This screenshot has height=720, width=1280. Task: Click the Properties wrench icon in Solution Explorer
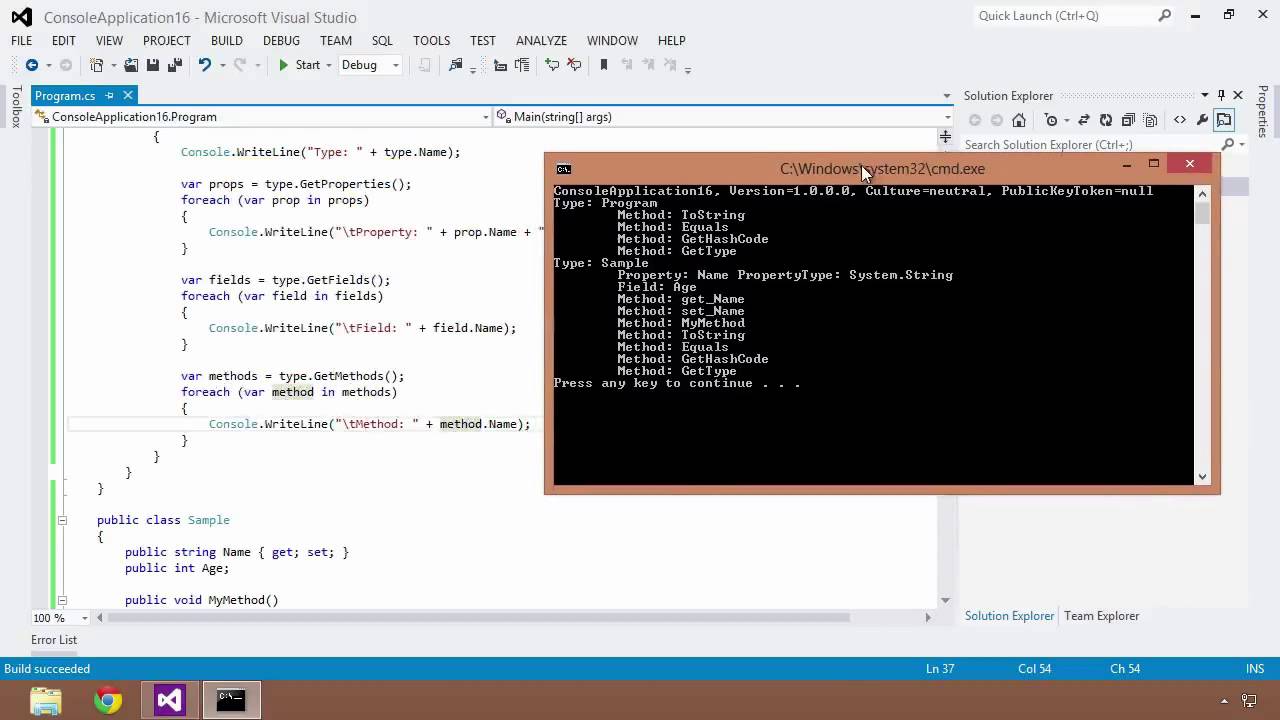pyautogui.click(x=1202, y=120)
